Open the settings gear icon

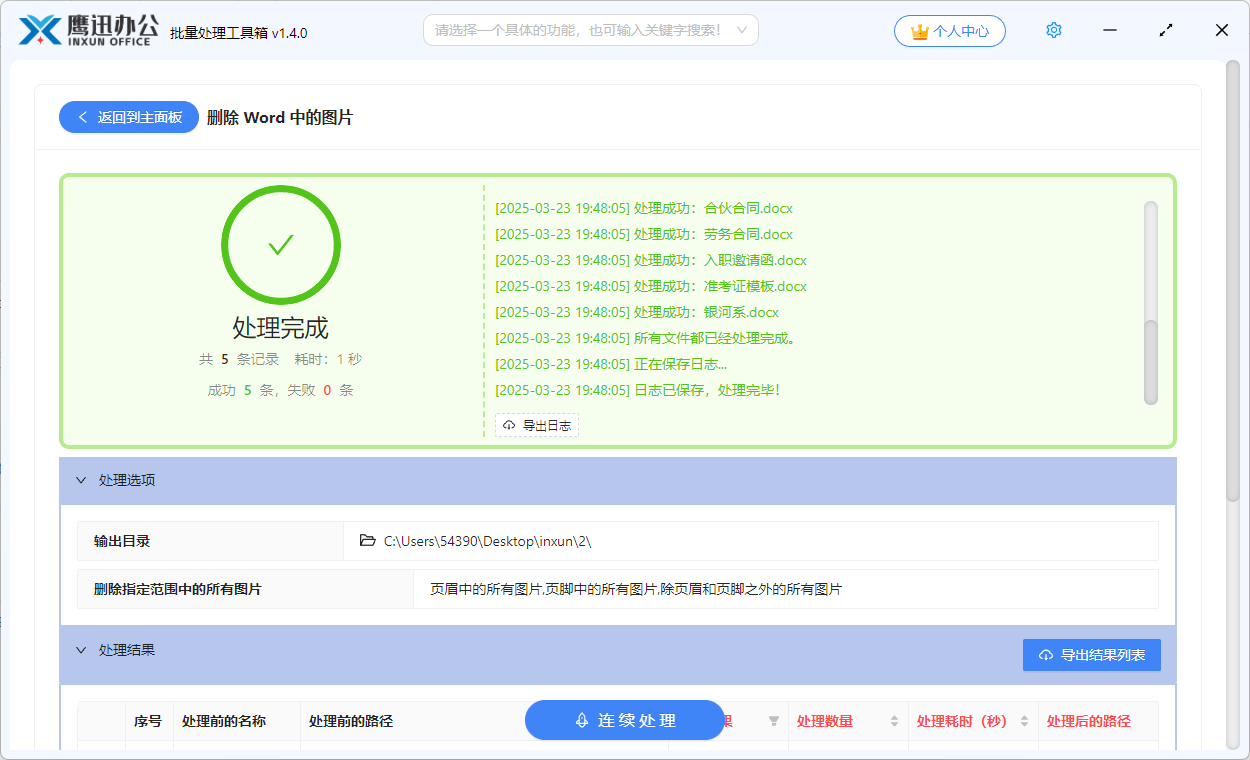click(x=1053, y=31)
